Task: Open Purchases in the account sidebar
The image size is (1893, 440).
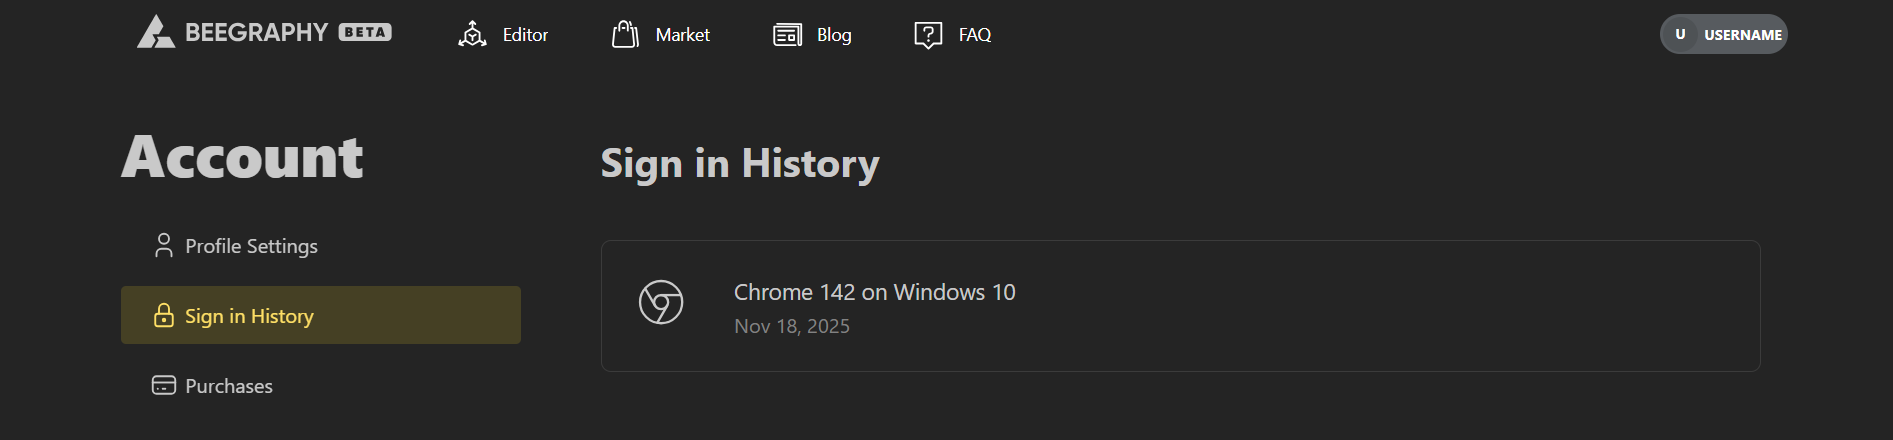Action: click(229, 386)
